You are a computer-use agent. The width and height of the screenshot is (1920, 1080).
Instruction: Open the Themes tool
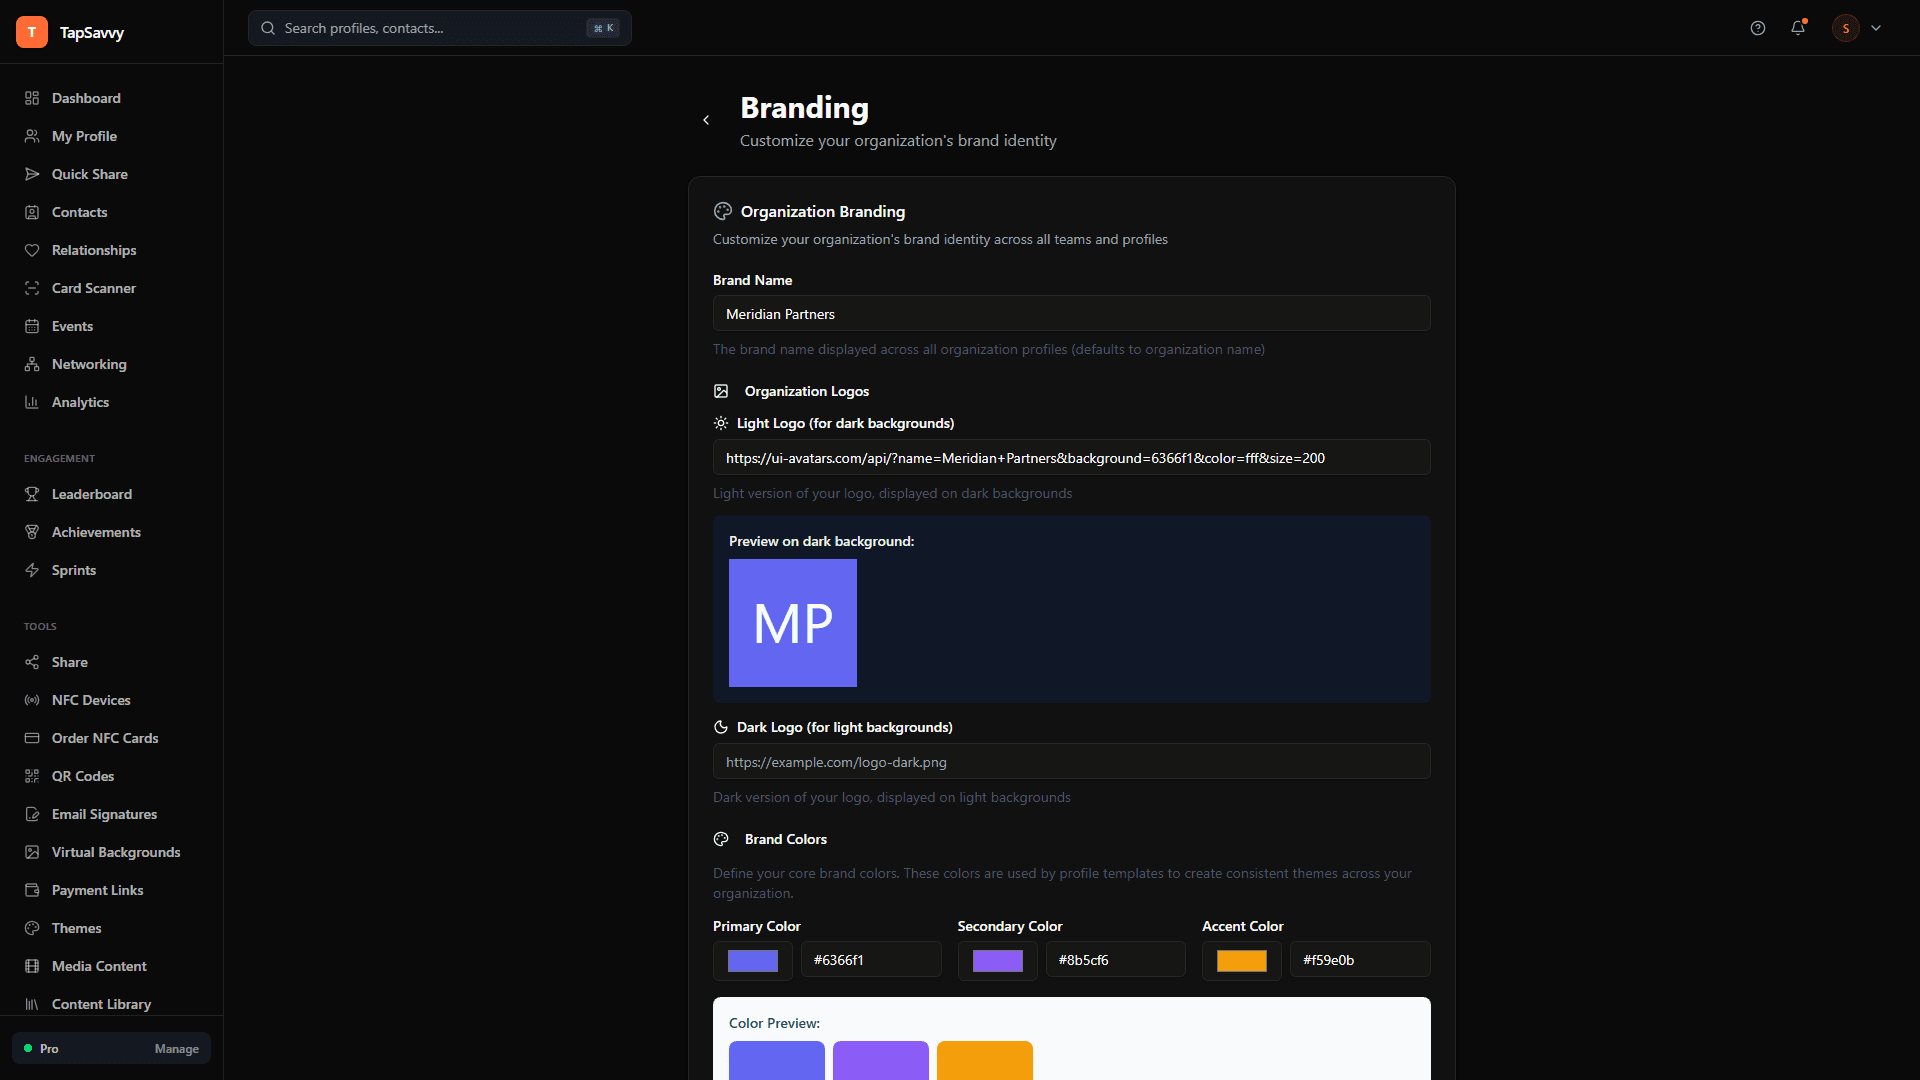click(76, 928)
